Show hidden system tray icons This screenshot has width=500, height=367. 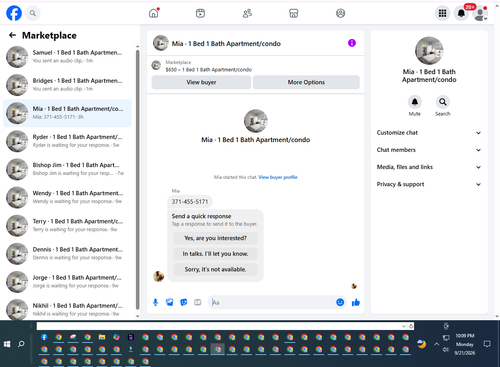pyautogui.click(x=436, y=344)
